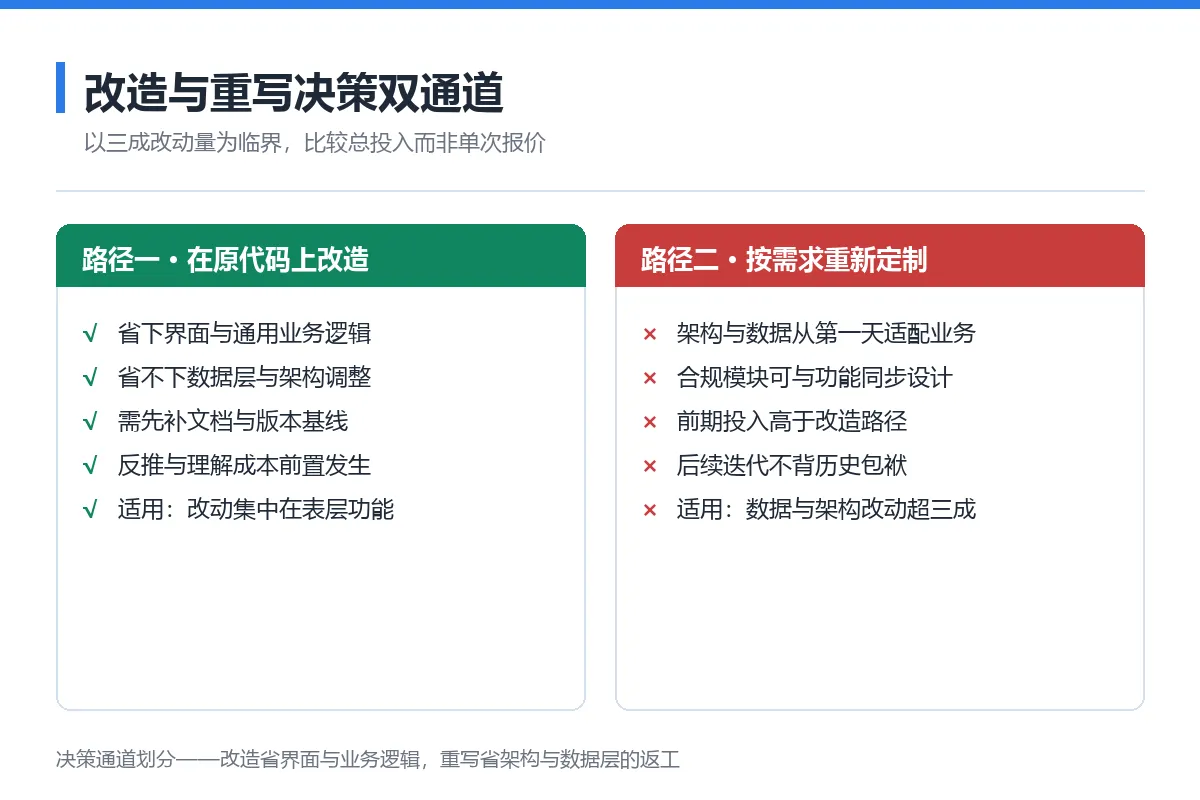Click checkmark beside 省不下数据层与架构调整
The height and width of the screenshot is (800, 1200).
[x=90, y=378]
